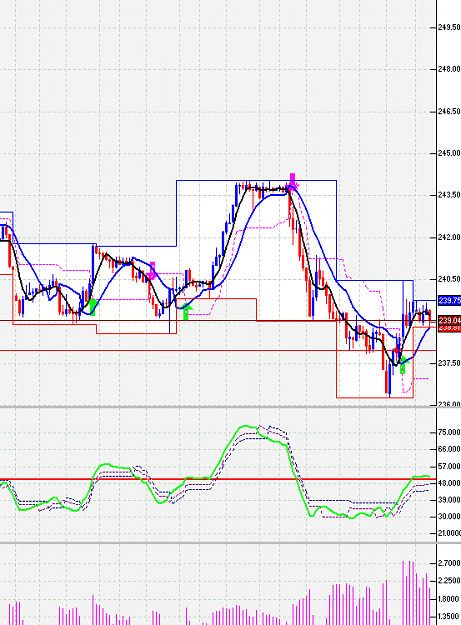Click the 66.000 oscillator axis label
Viewport: 461px width, 625px height.
449,449
